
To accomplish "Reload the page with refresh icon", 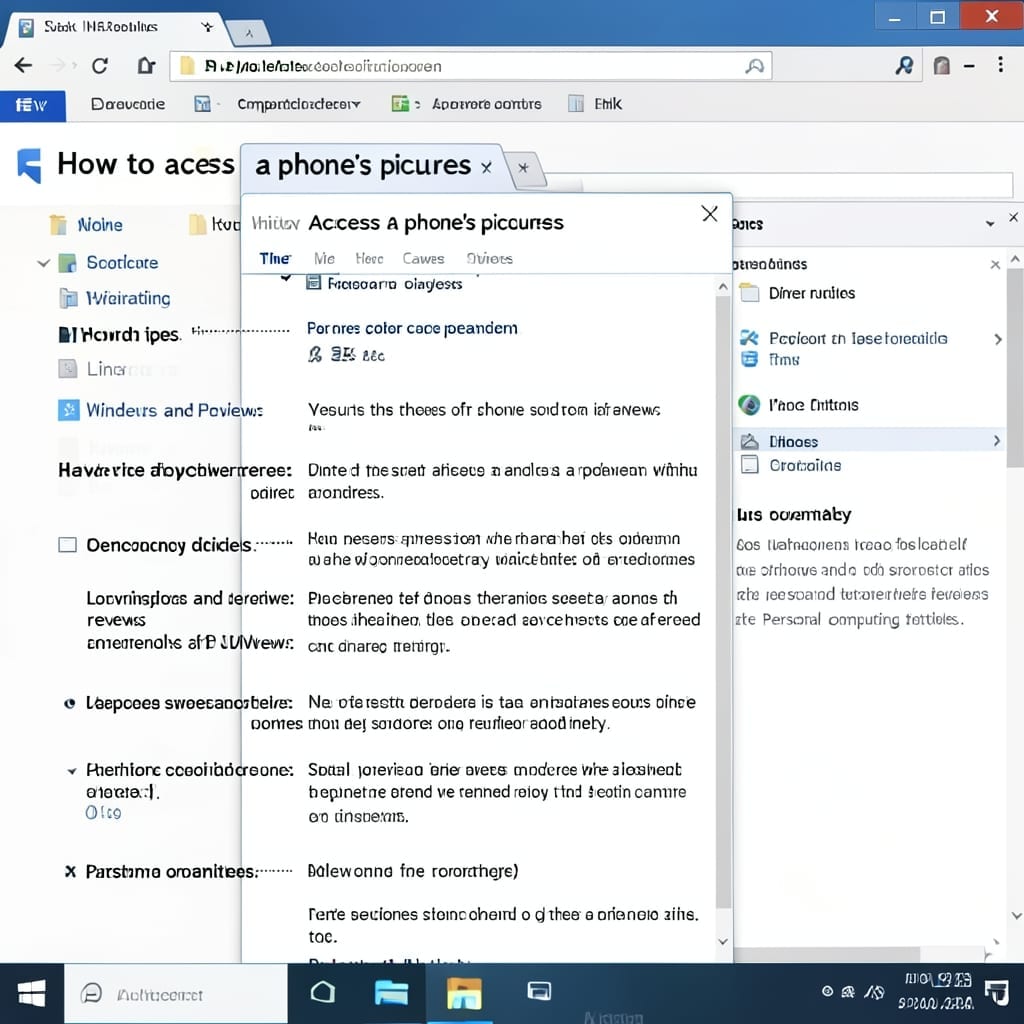I will click(99, 66).
